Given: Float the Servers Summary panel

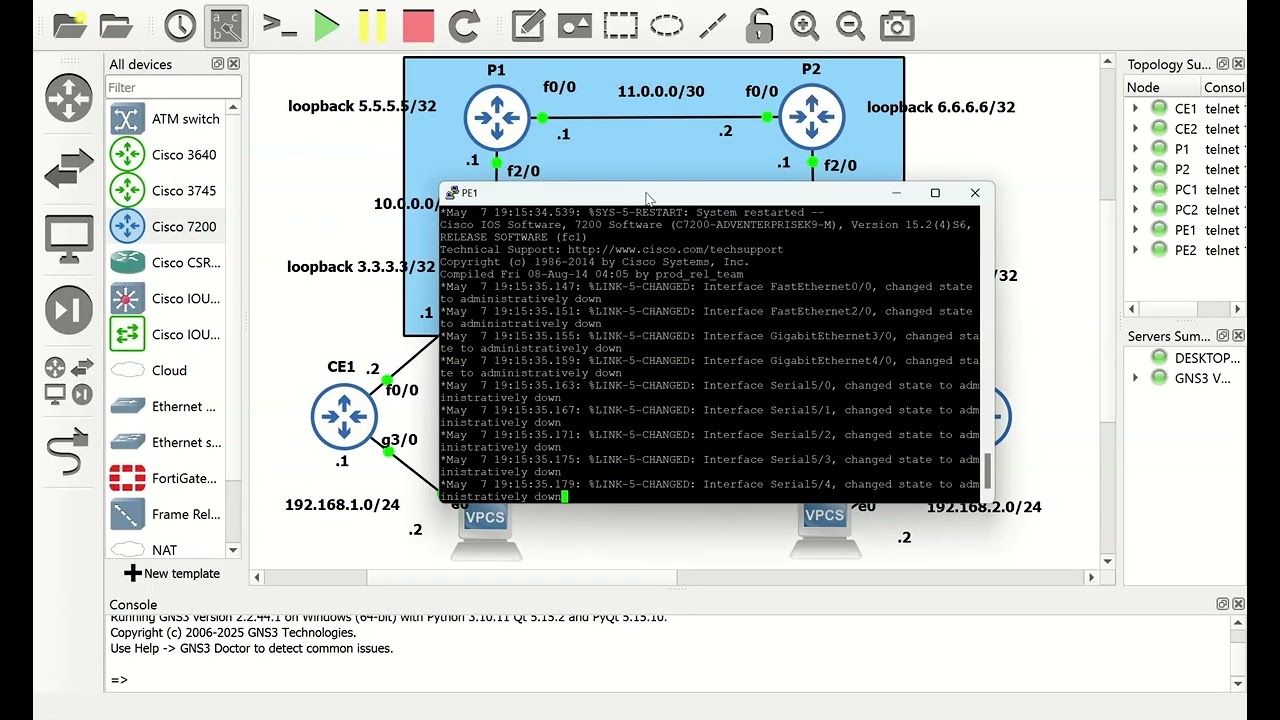Looking at the screenshot, I should point(1223,336).
